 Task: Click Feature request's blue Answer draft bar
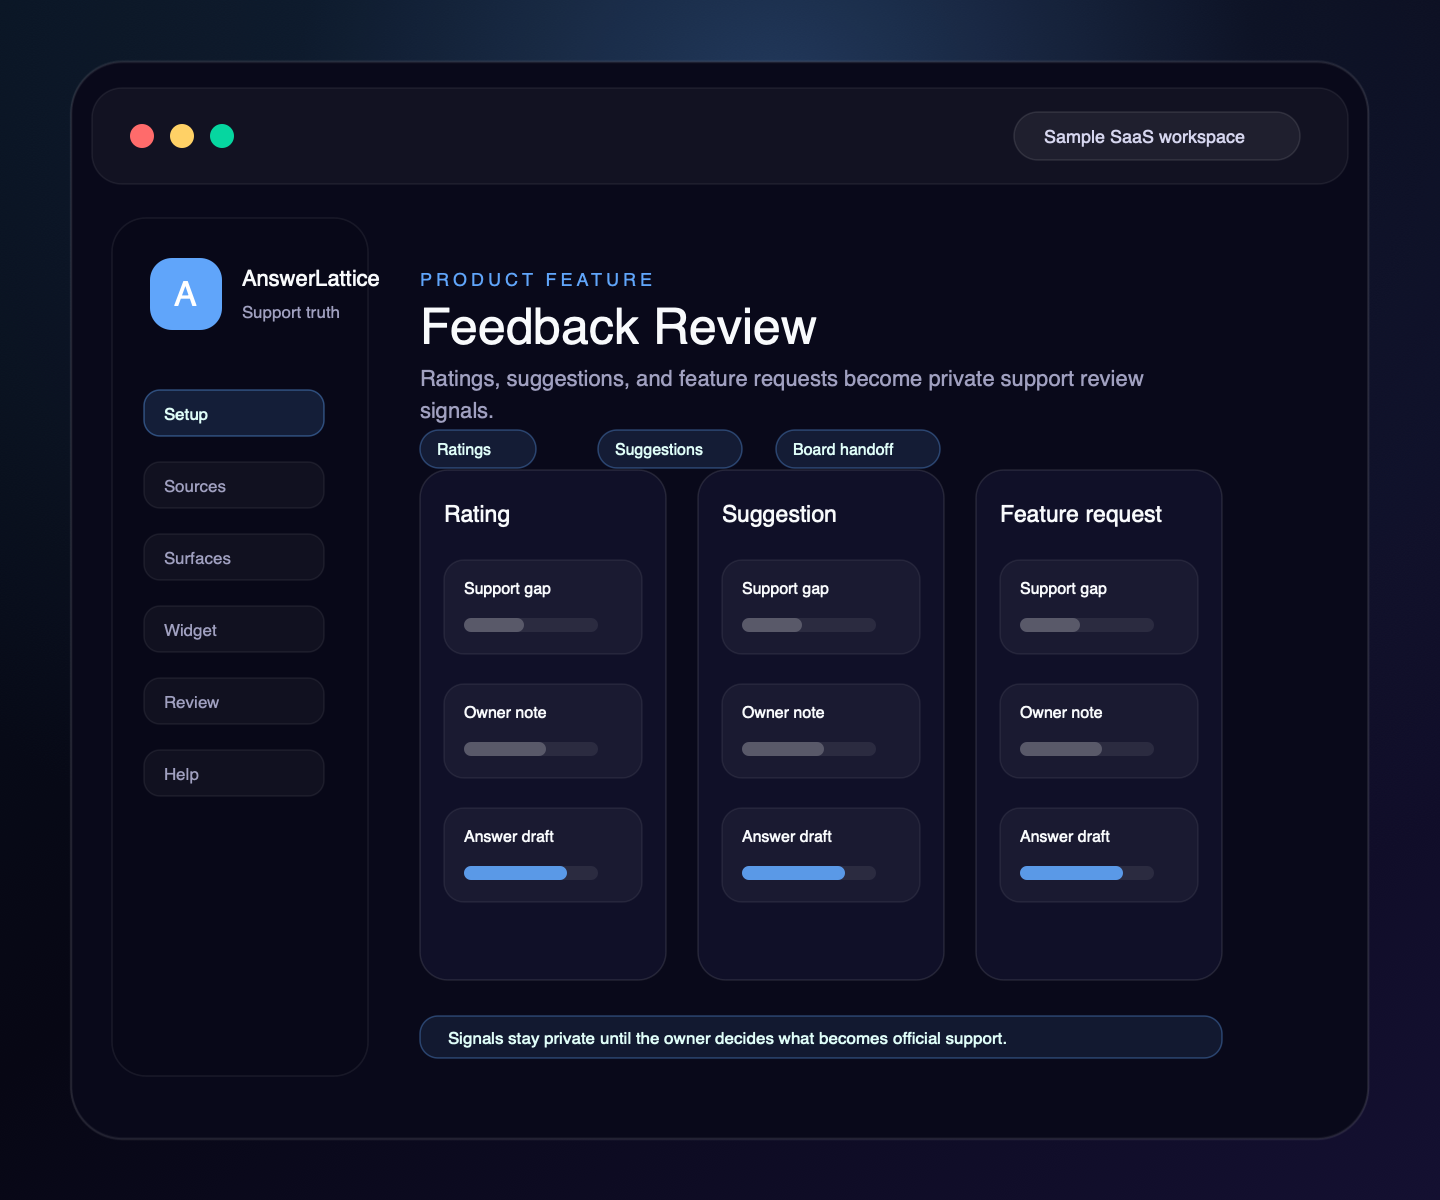(1087, 873)
